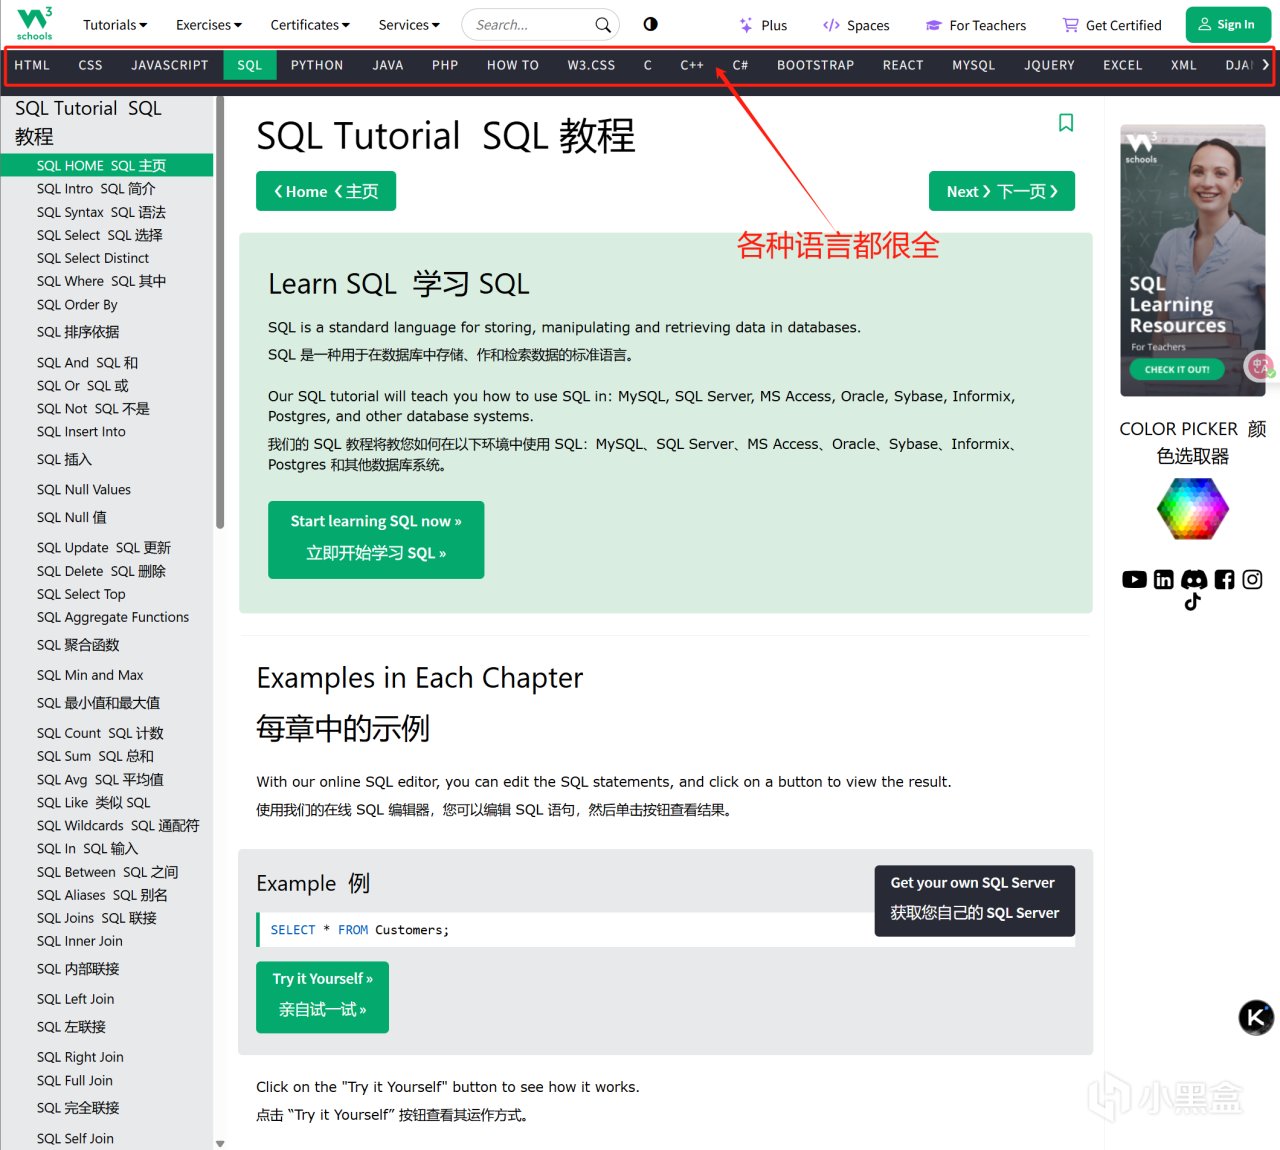
Task: Switch to the JAVASCRIPT tab
Action: pos(170,65)
